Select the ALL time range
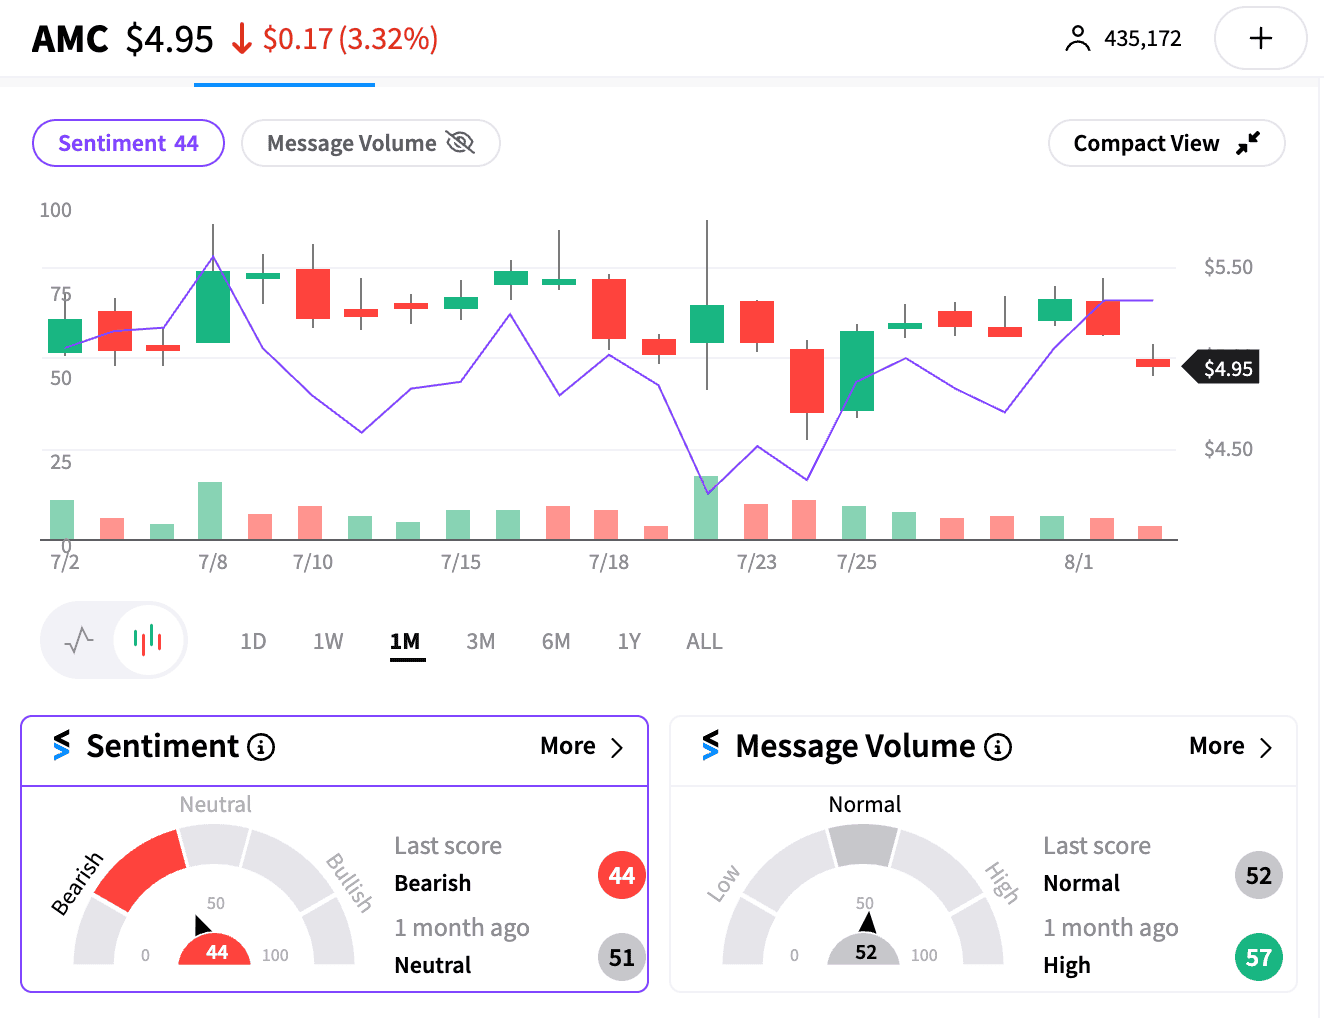The height and width of the screenshot is (1018, 1324). tap(704, 641)
